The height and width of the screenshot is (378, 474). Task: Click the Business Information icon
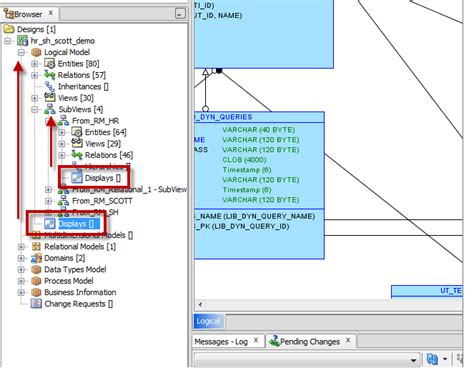click(36, 292)
